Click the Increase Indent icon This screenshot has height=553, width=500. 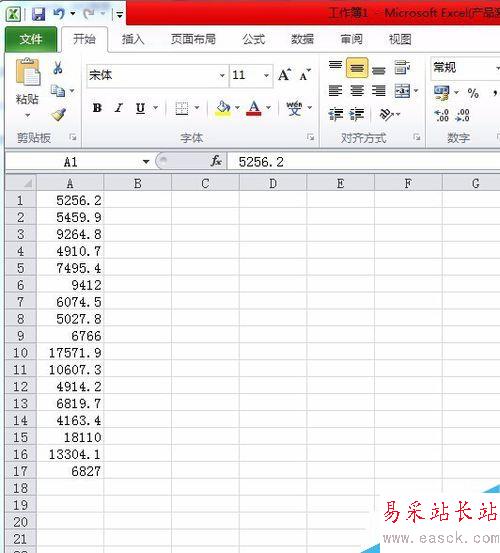pos(357,114)
